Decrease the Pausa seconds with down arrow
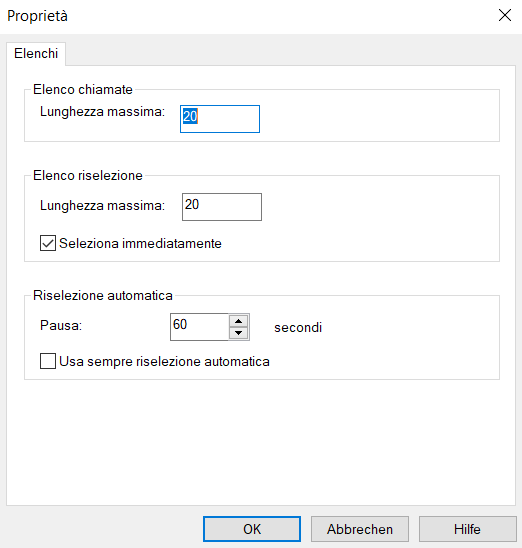Screen dimensions: 522x548 239,333
